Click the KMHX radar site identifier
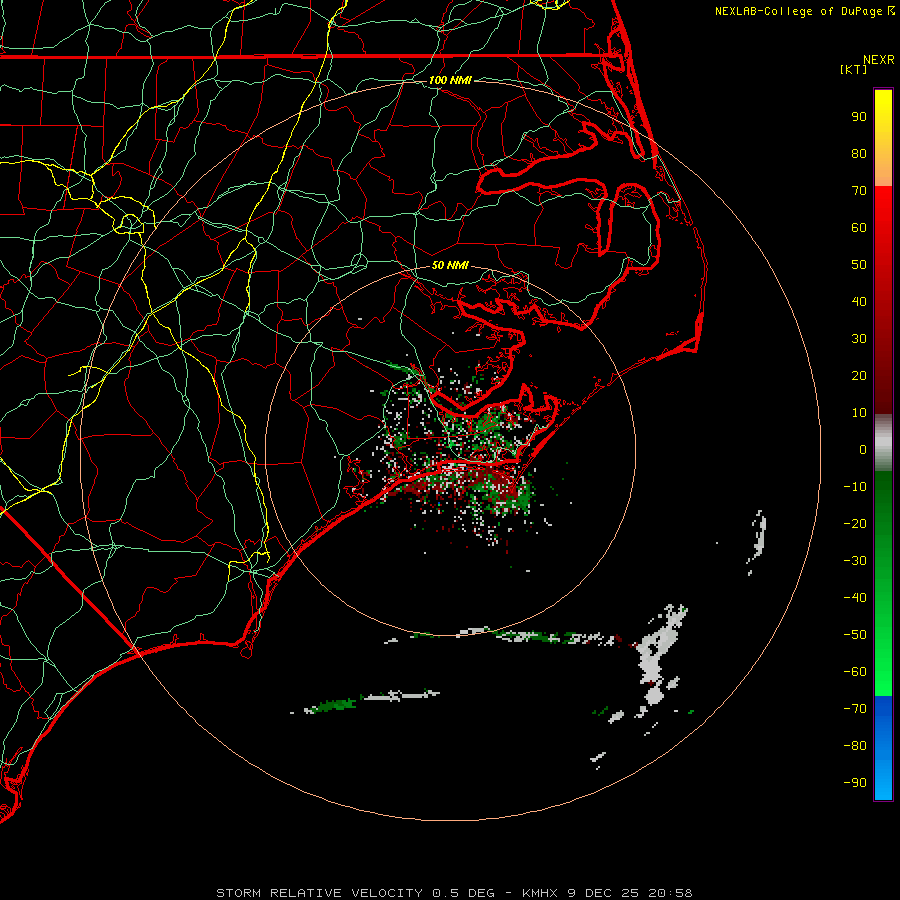Screen dimensions: 900x900 [x=540, y=893]
